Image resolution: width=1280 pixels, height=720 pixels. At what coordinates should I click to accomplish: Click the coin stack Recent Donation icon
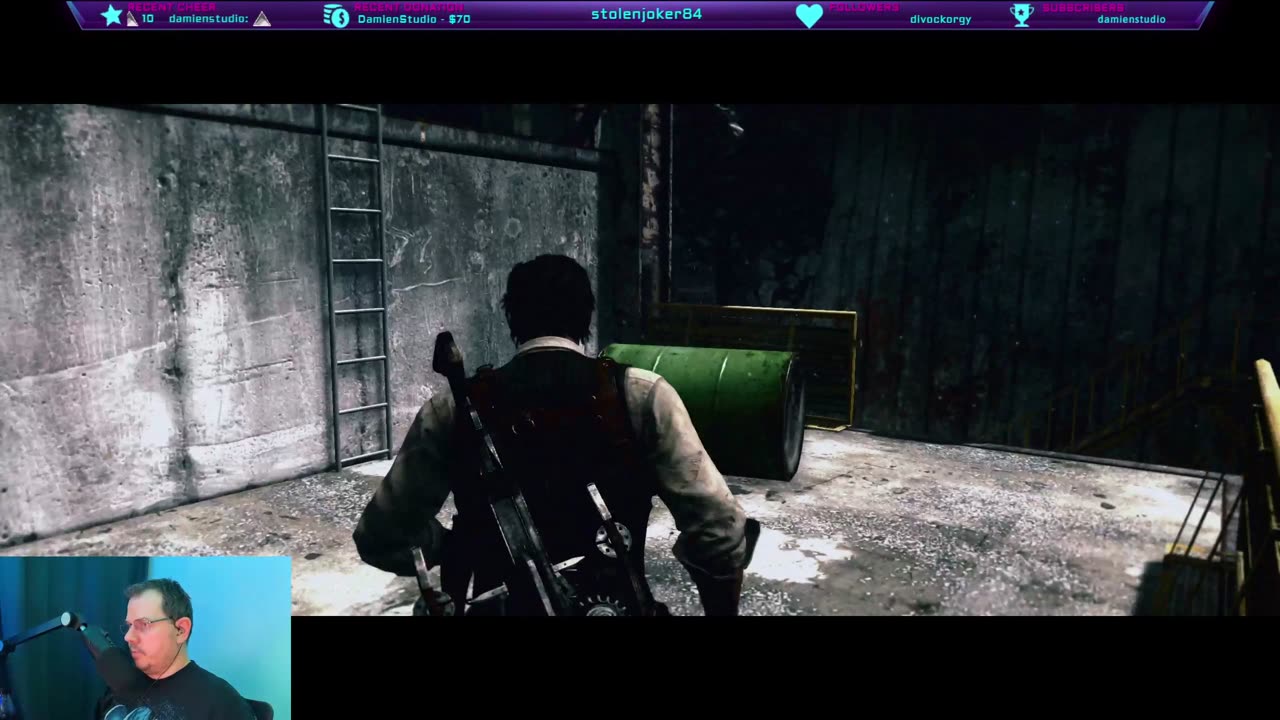pos(336,15)
